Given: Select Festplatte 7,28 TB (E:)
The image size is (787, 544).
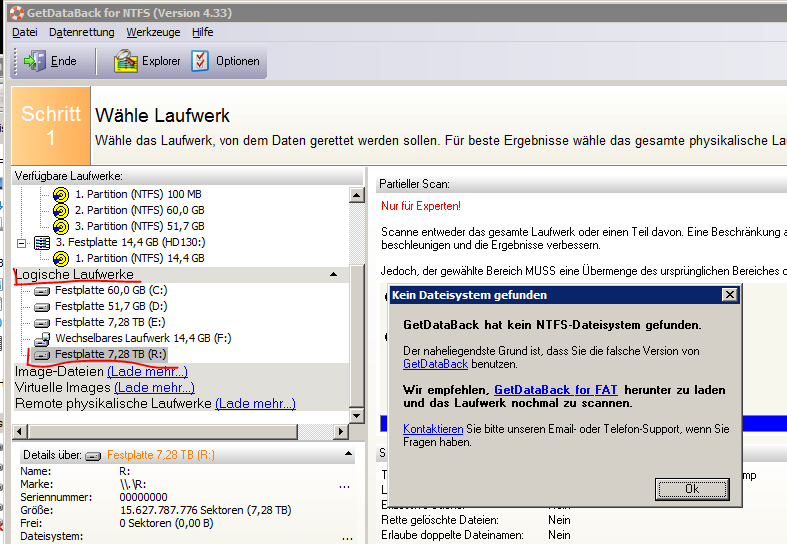Looking at the screenshot, I should pos(110,322).
